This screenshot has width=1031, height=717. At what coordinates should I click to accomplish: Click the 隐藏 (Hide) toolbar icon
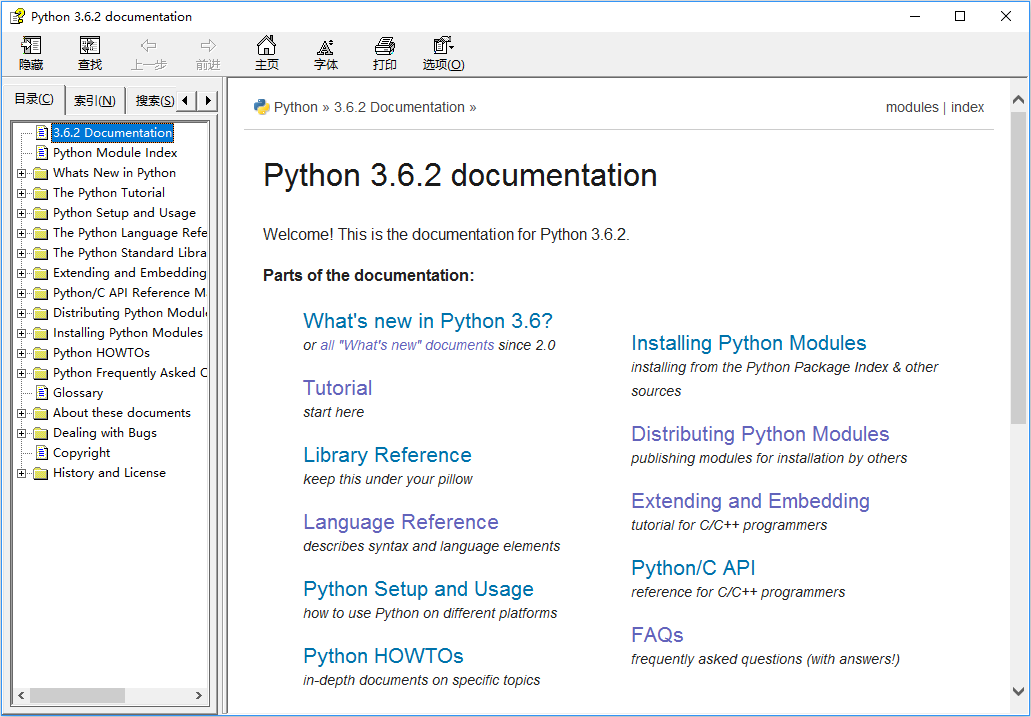pyautogui.click(x=31, y=45)
